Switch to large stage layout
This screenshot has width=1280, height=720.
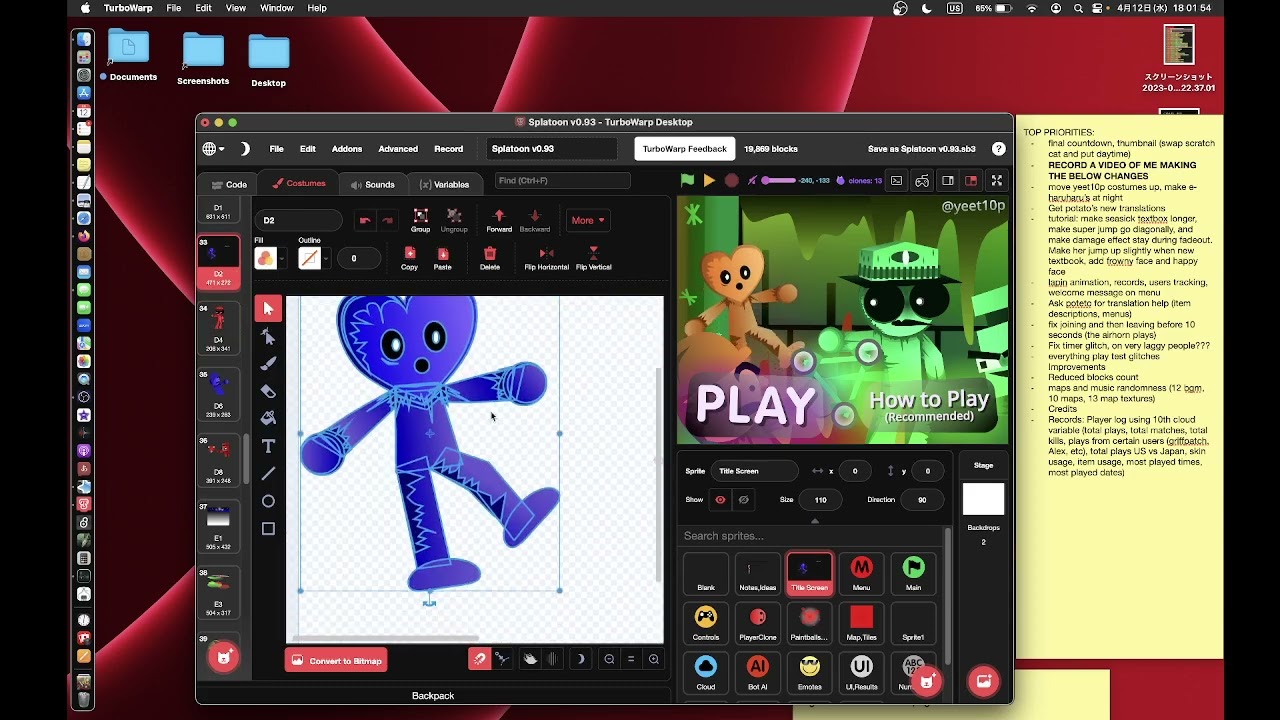tap(970, 181)
